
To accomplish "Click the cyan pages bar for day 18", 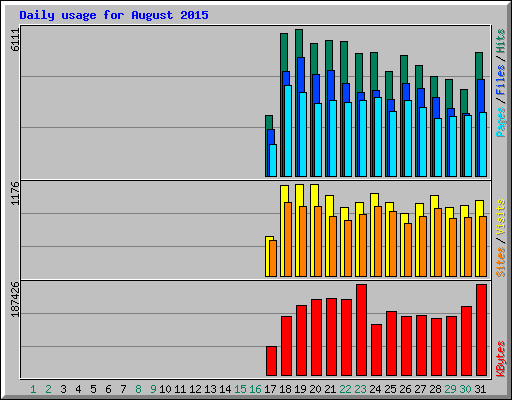I will [288, 131].
